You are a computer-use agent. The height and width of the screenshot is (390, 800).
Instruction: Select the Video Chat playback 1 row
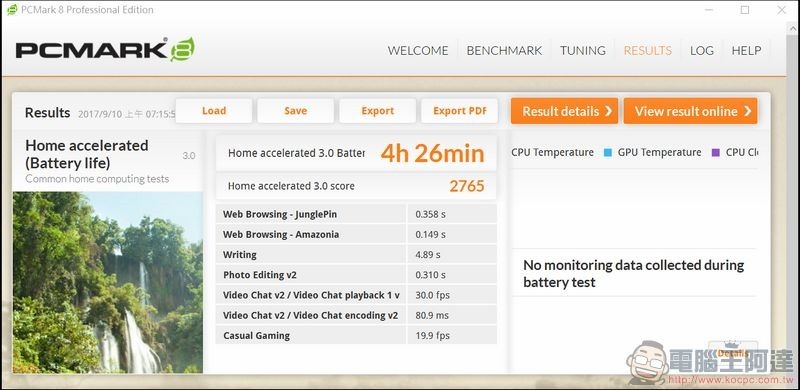click(356, 295)
